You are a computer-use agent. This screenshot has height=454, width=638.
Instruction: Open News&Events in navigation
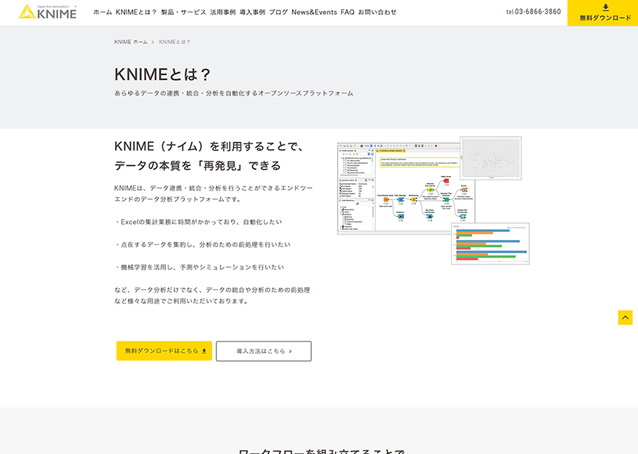314,12
